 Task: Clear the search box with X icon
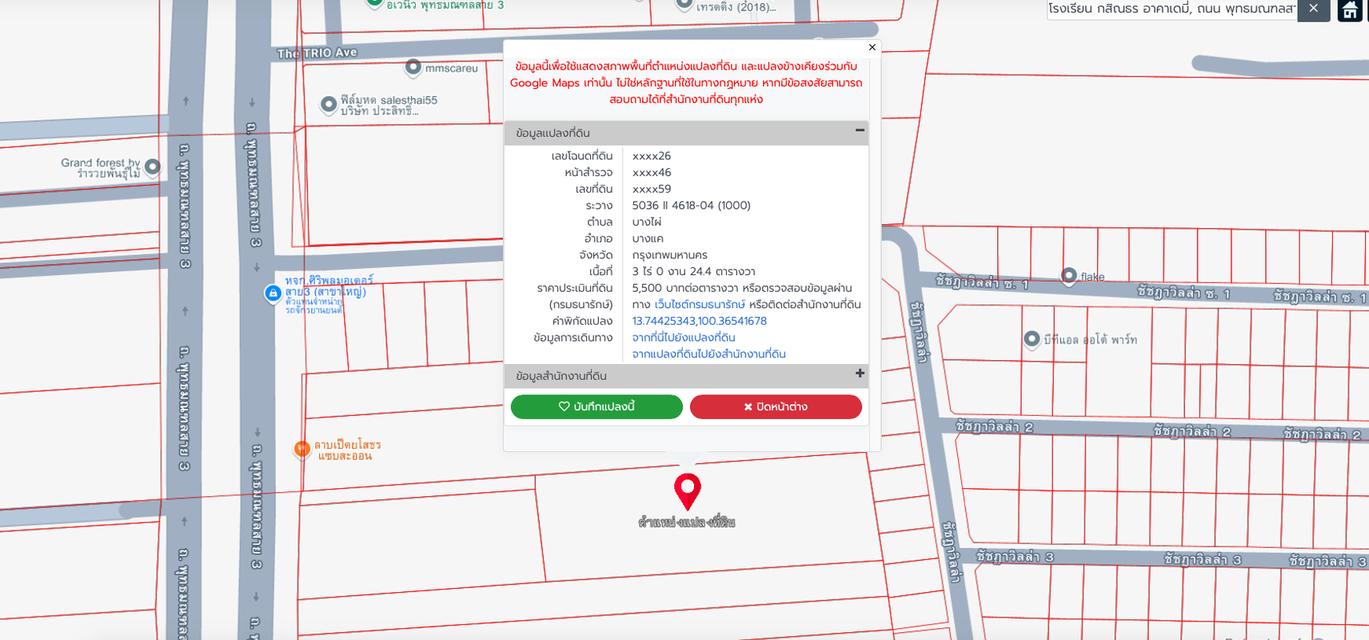point(1314,9)
